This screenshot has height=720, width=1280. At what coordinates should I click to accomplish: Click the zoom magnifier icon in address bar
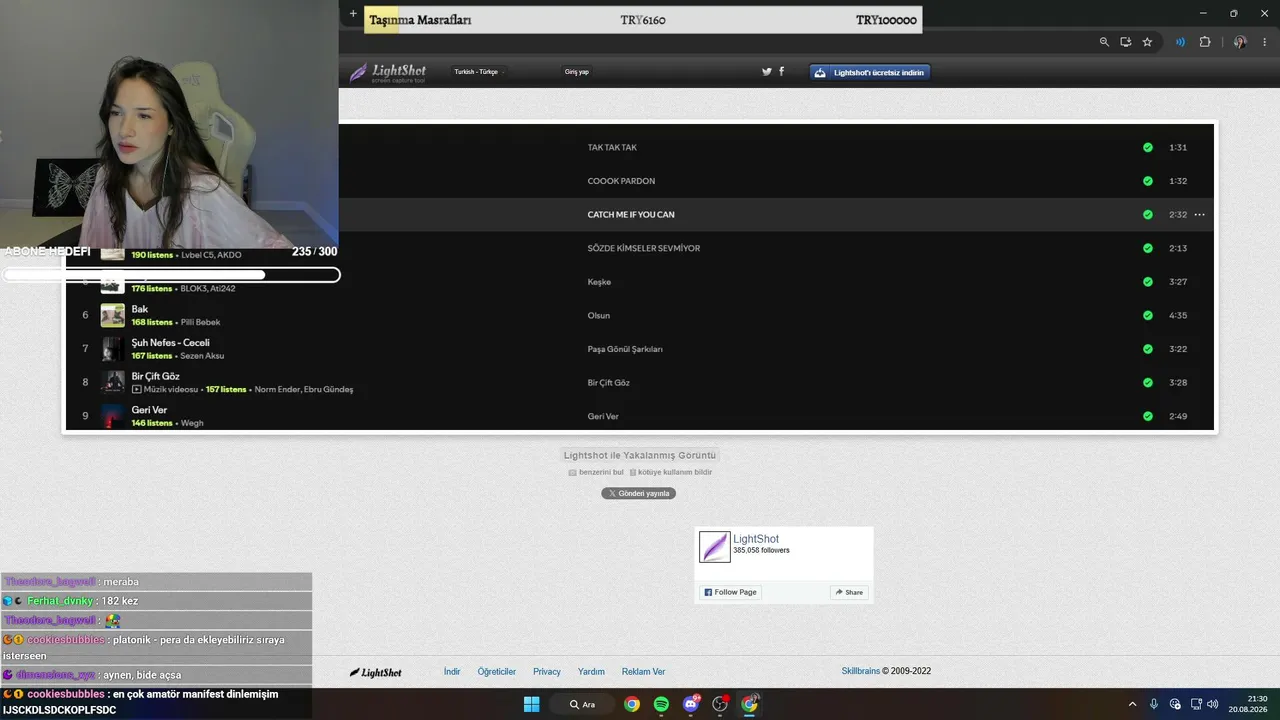(x=1104, y=42)
